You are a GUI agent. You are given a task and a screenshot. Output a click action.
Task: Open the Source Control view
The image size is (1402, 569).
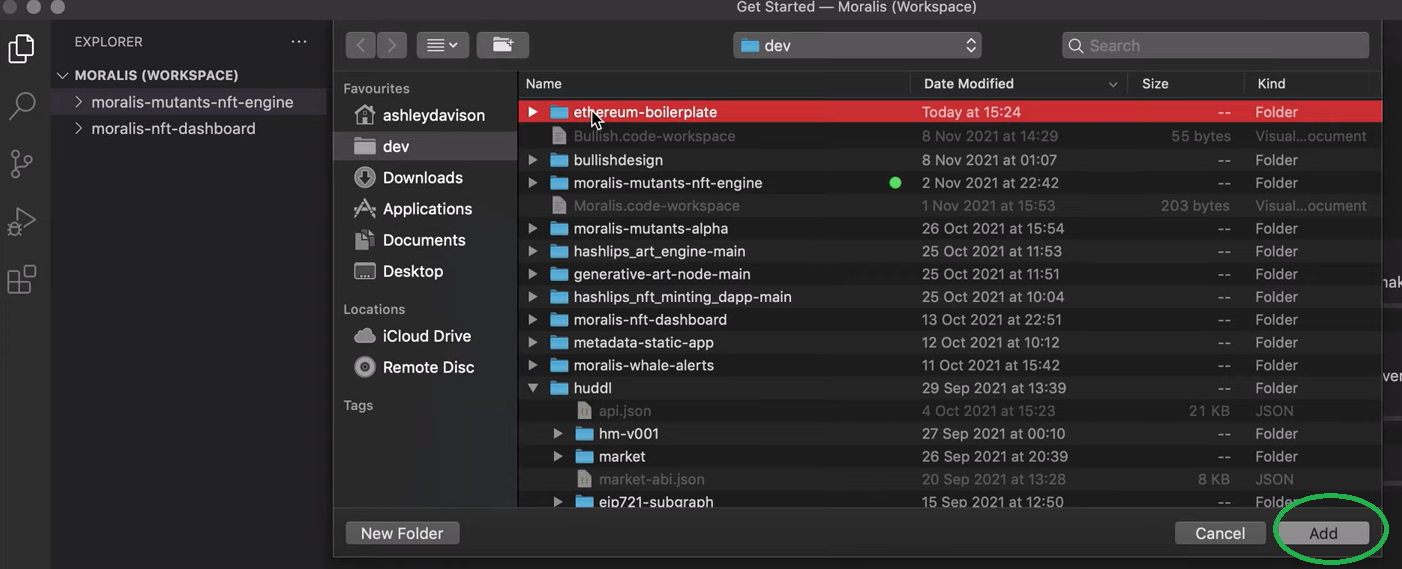tap(21, 163)
